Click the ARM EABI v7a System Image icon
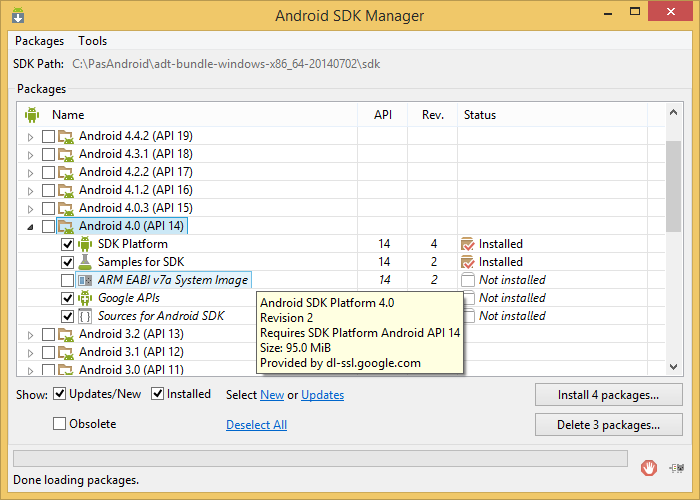 (x=85, y=280)
